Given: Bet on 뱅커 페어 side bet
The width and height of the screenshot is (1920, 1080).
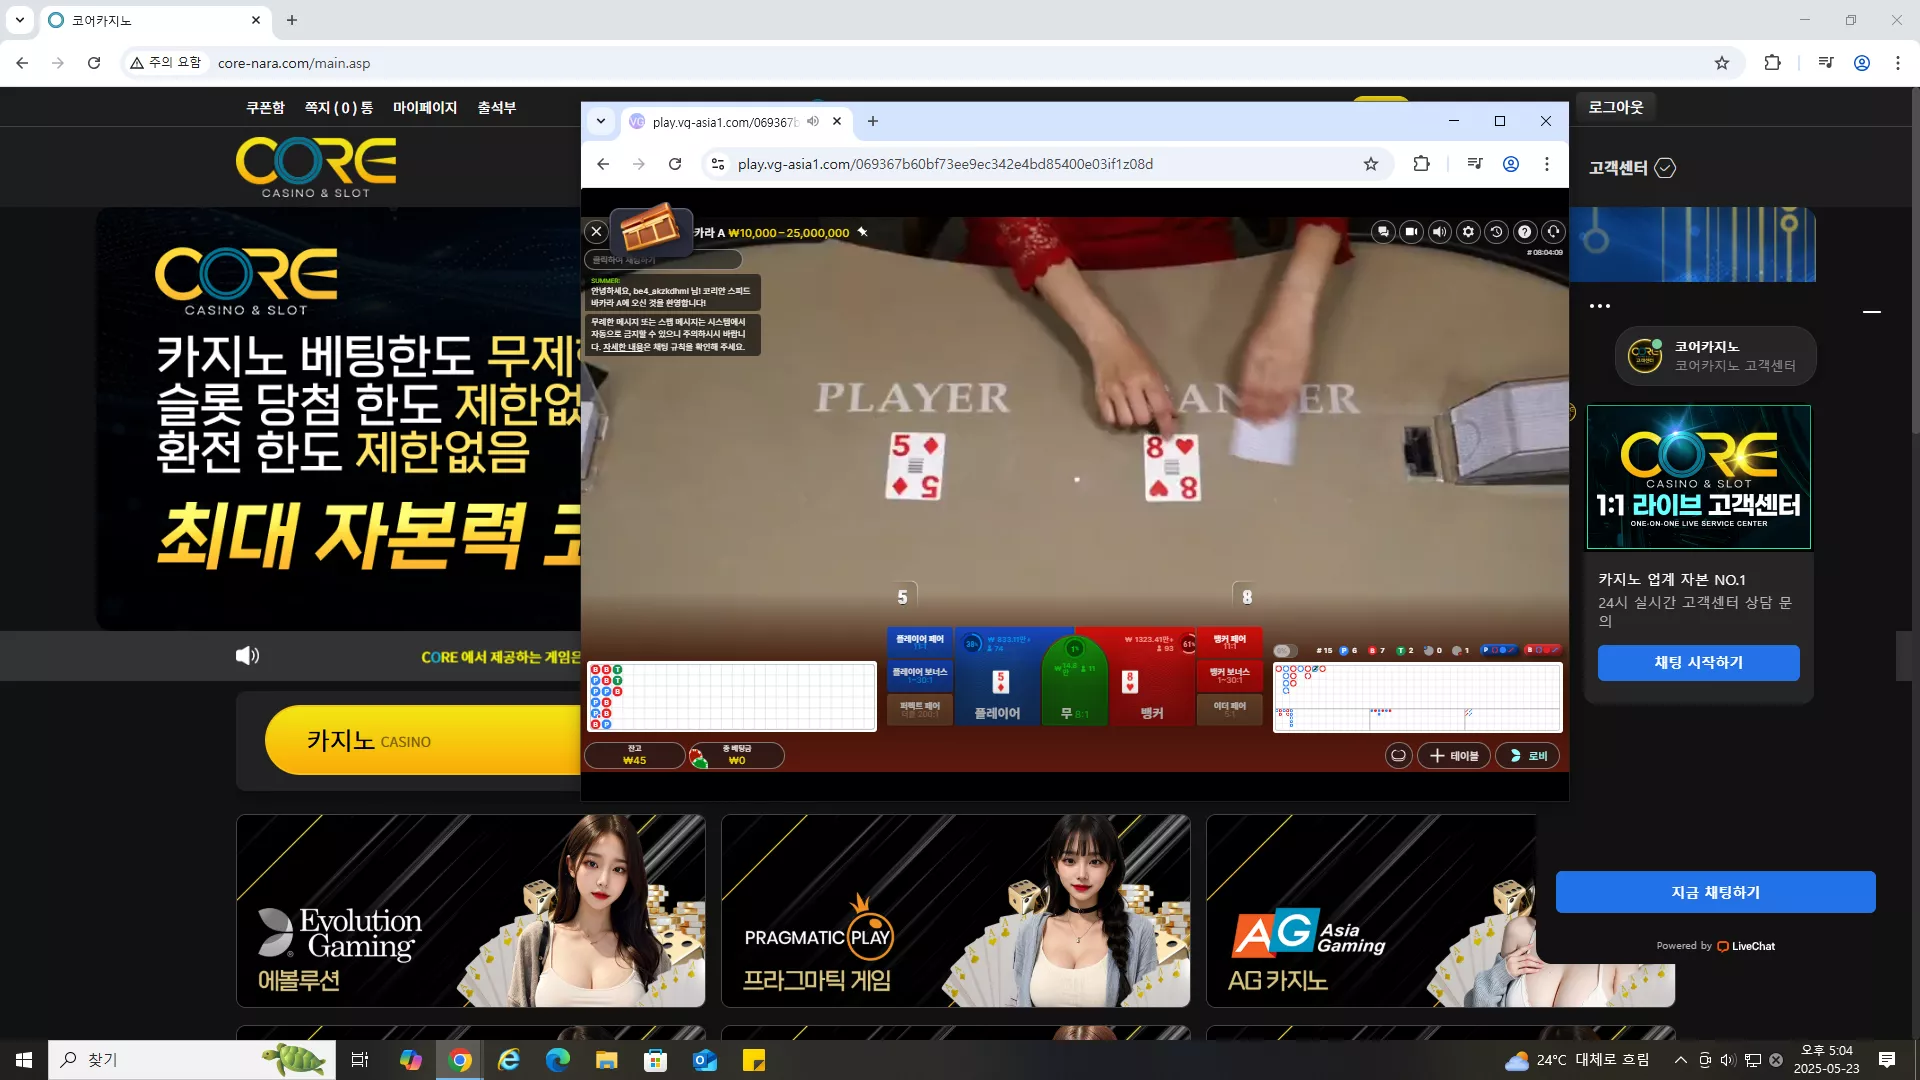Looking at the screenshot, I should pyautogui.click(x=1230, y=641).
